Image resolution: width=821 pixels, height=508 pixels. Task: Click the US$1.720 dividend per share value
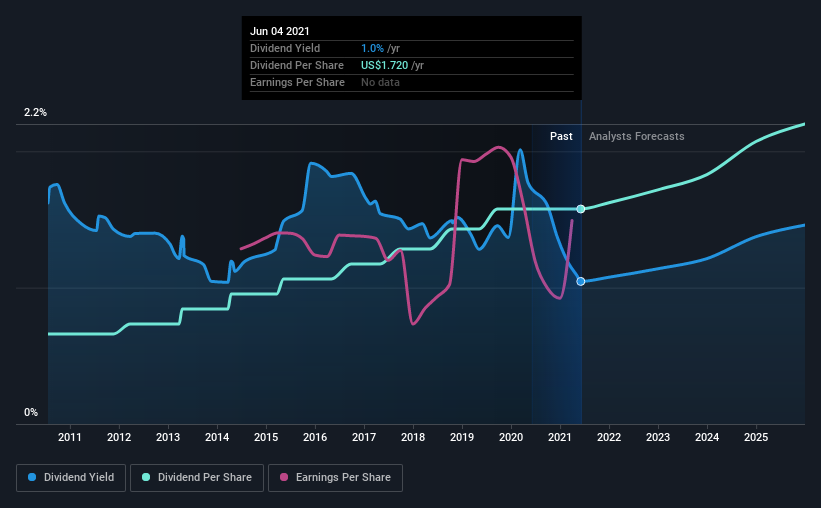pyautogui.click(x=384, y=65)
